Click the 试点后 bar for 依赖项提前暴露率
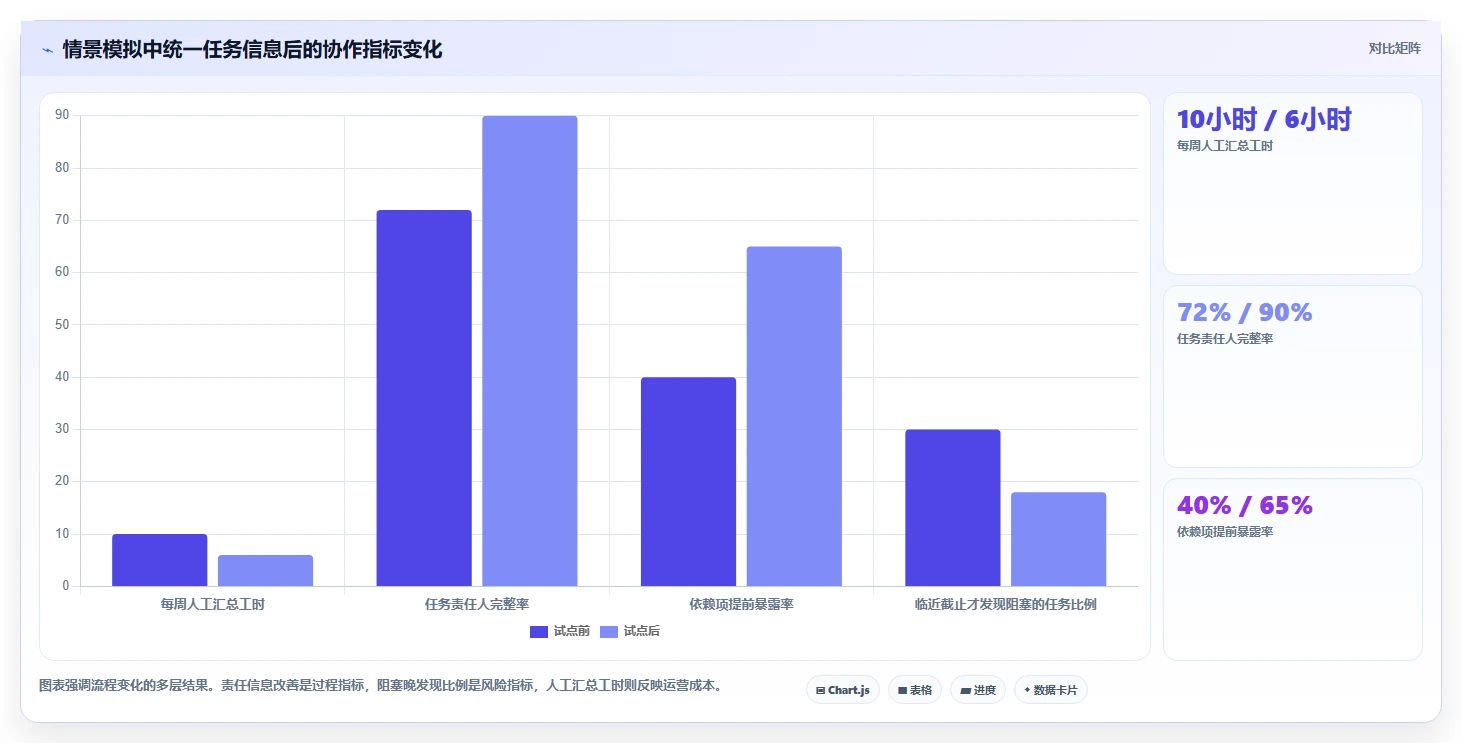 click(794, 416)
